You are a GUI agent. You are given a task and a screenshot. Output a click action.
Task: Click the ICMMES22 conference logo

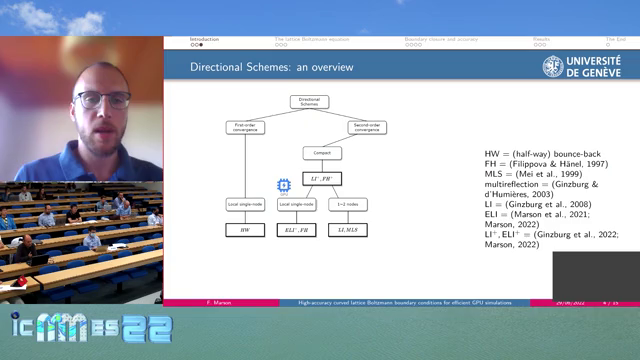tap(92, 328)
